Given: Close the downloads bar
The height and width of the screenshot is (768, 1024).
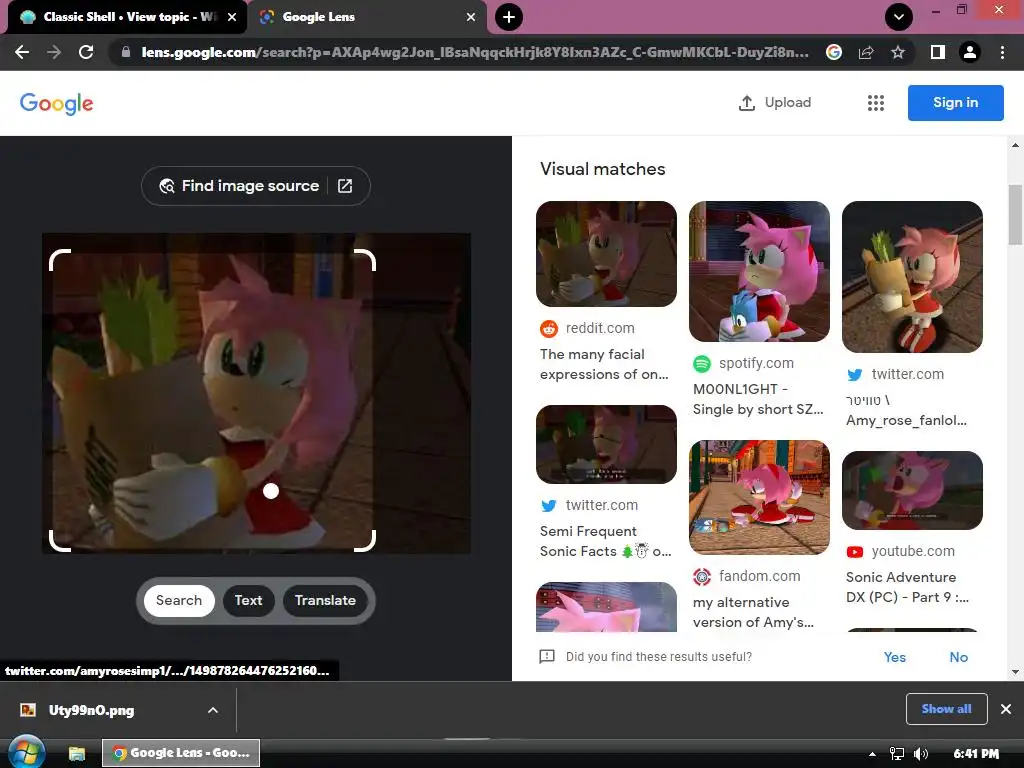Looking at the screenshot, I should (1006, 709).
